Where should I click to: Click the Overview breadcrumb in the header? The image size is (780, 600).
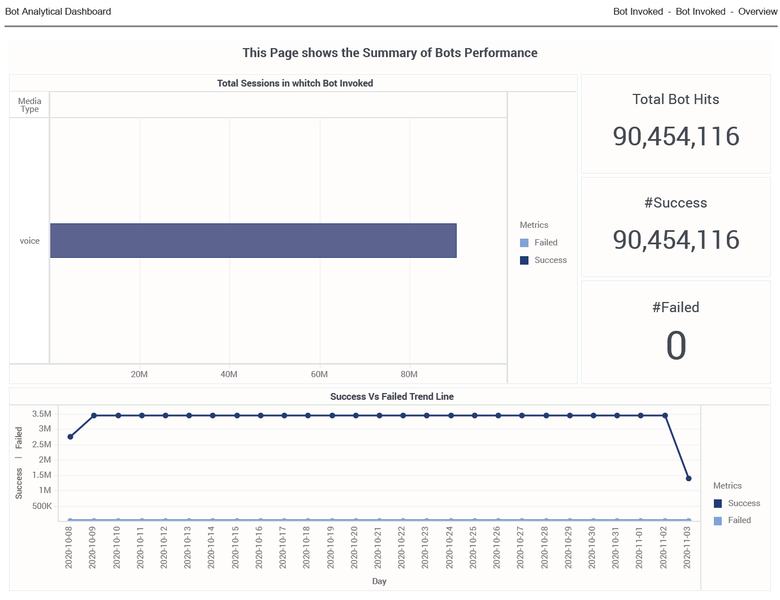click(757, 11)
